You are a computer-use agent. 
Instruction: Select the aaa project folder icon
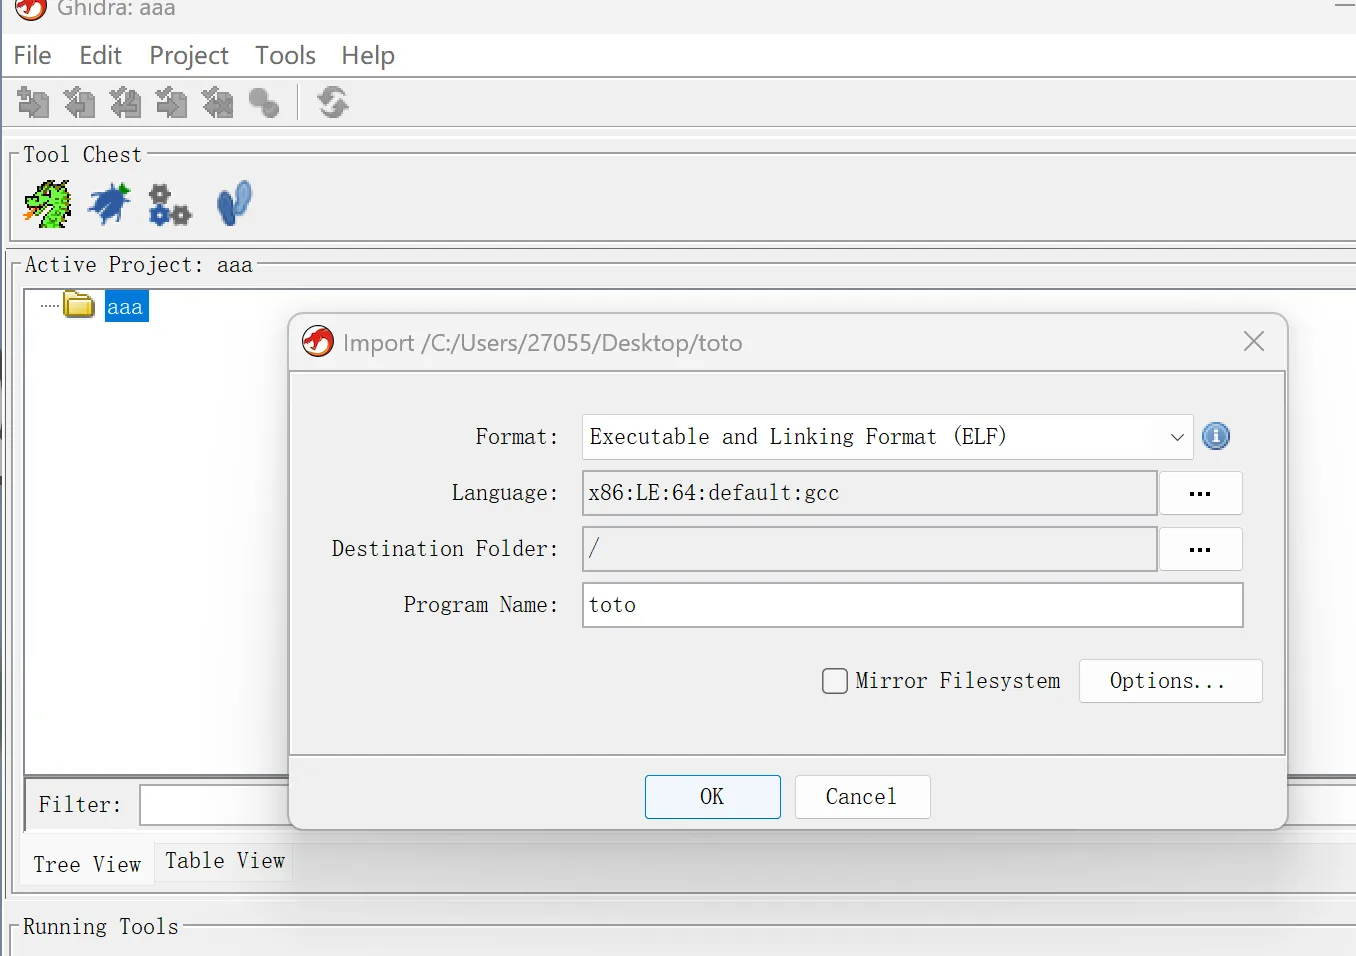point(79,305)
